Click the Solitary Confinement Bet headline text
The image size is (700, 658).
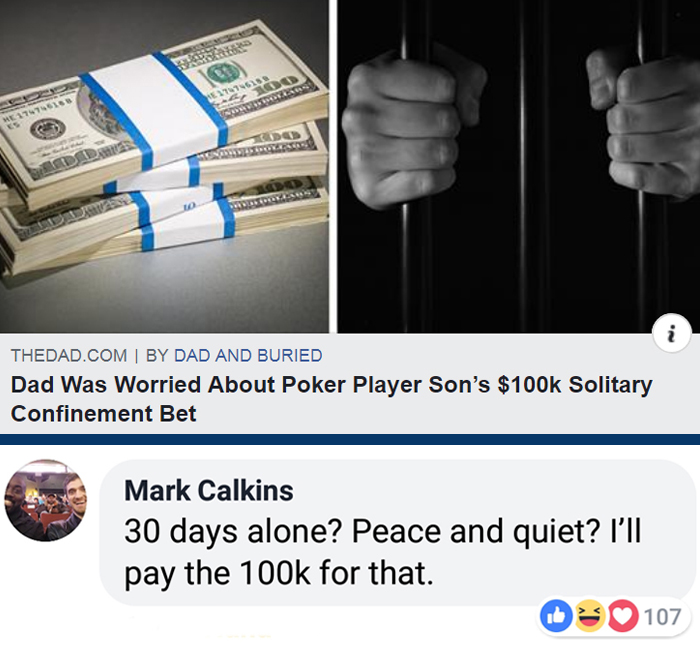pyautogui.click(x=331, y=399)
